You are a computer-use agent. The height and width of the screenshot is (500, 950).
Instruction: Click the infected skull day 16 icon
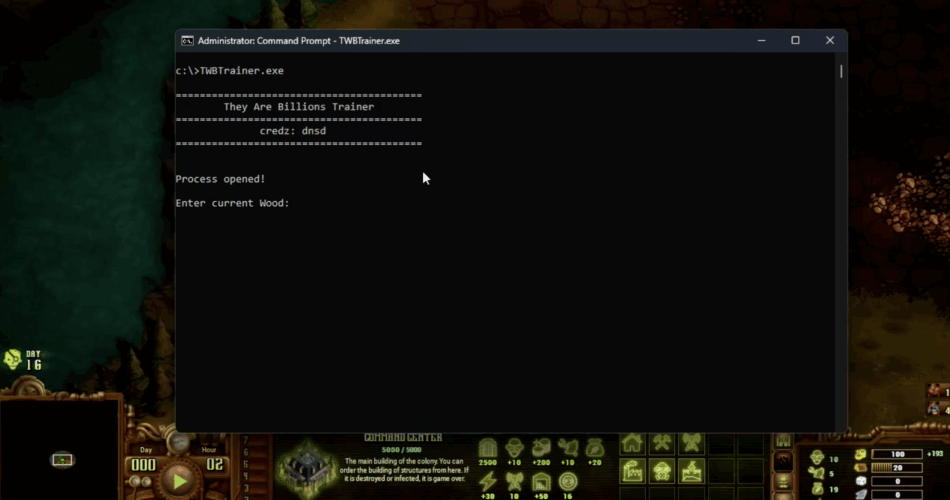(12, 359)
